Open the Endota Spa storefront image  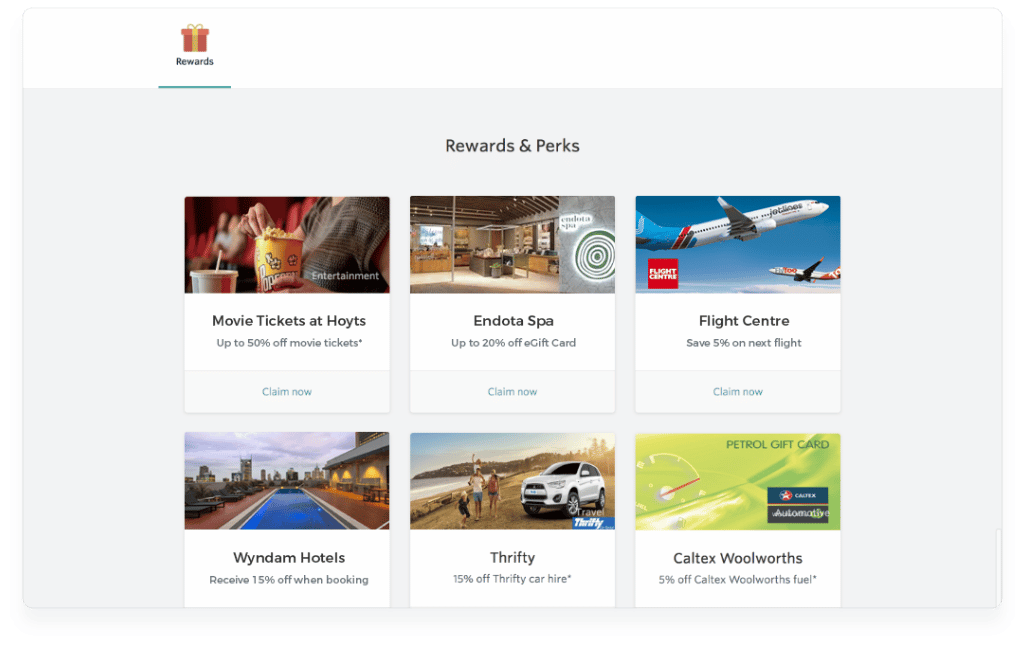click(512, 245)
